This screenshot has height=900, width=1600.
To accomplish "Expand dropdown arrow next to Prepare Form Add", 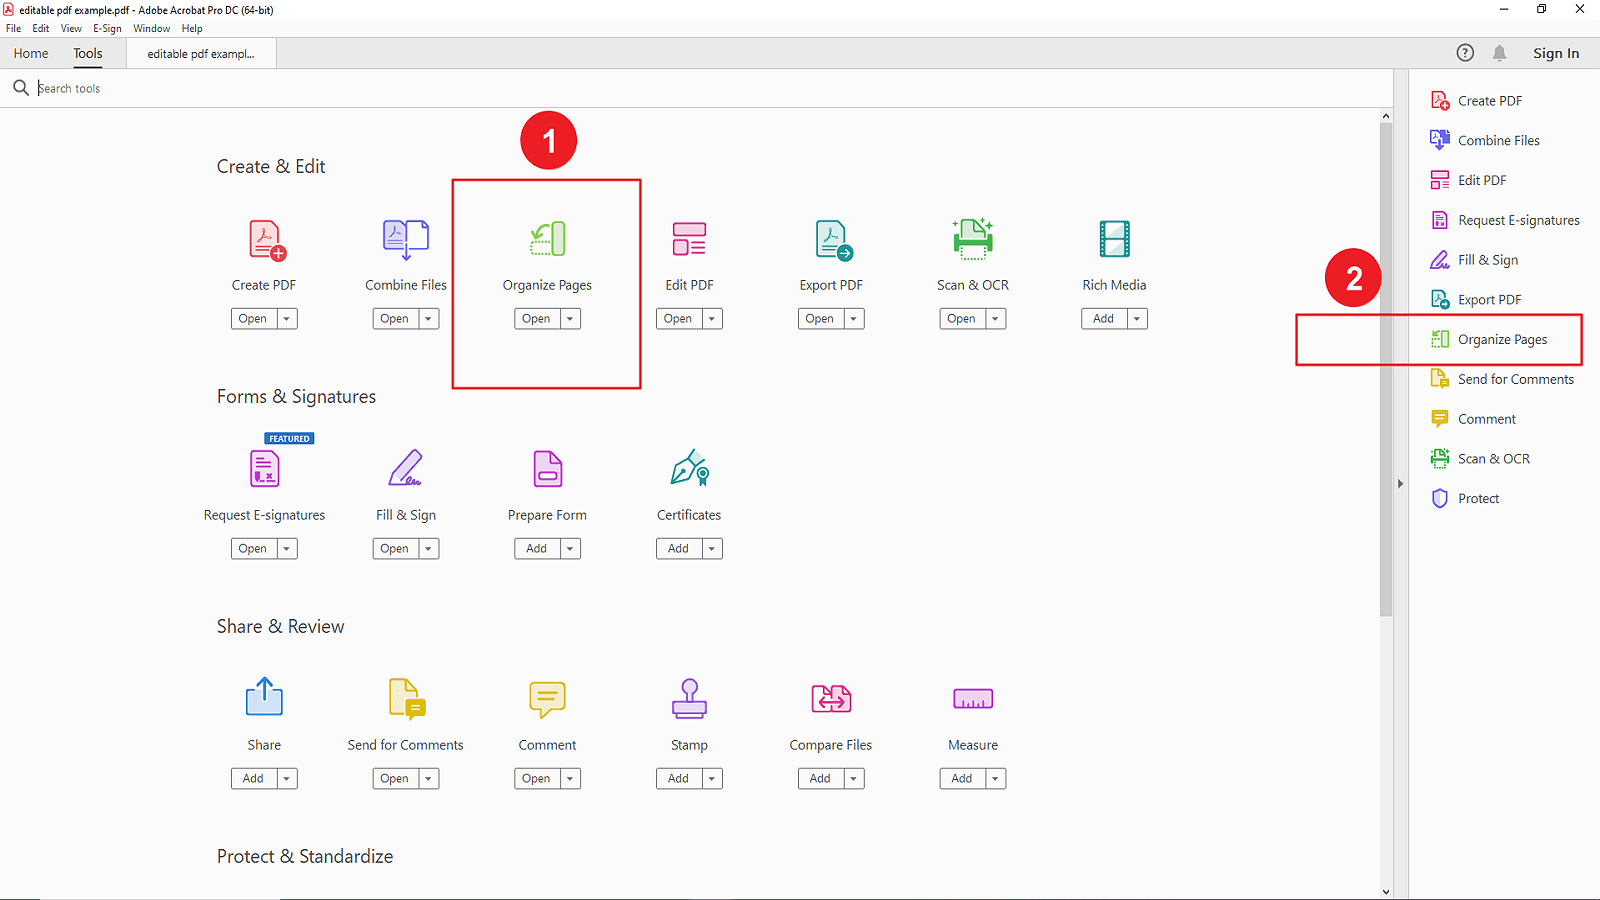I will [570, 549].
